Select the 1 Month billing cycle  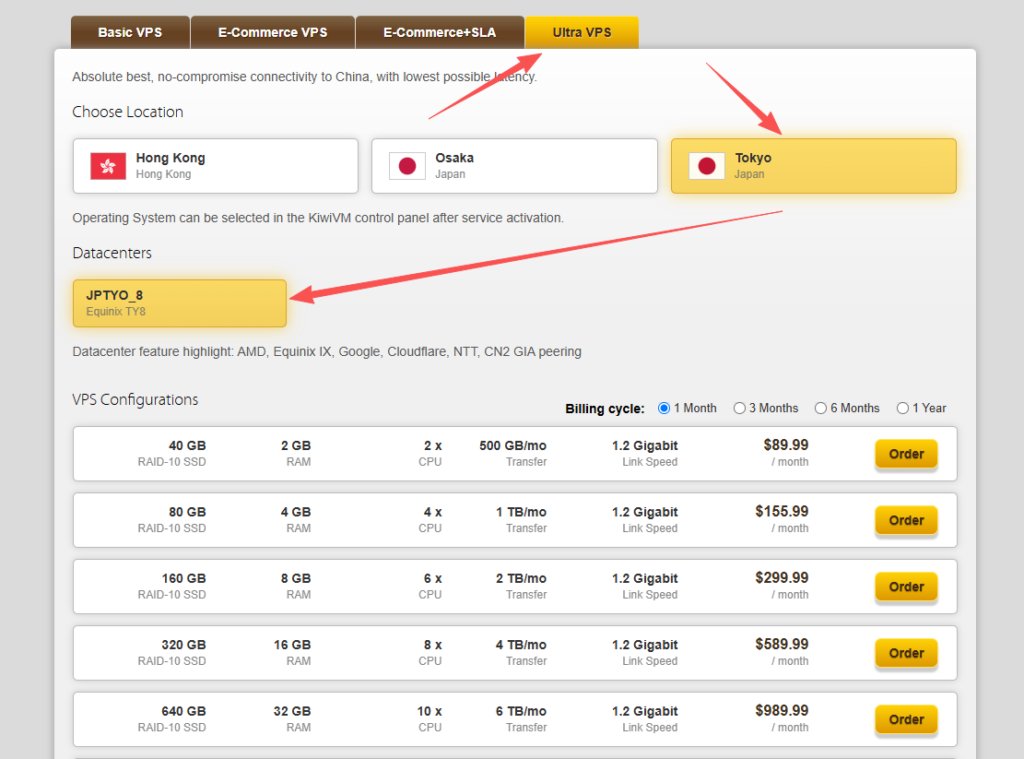pos(664,408)
